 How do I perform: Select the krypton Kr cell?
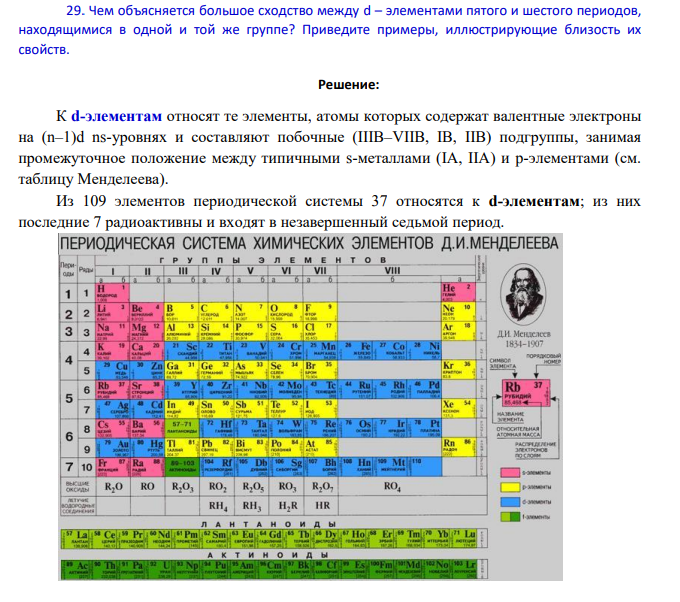pyautogui.click(x=458, y=370)
